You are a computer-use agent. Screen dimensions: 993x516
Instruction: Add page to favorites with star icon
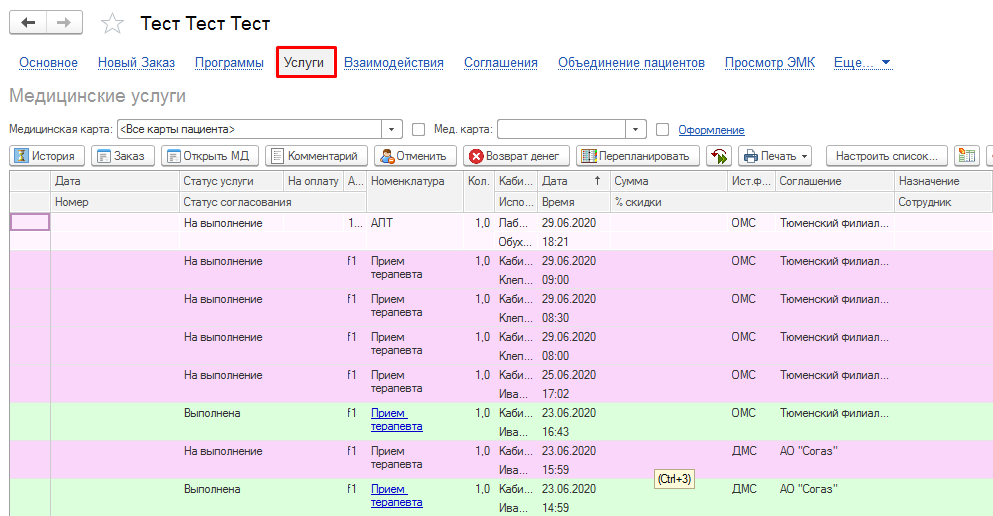pyautogui.click(x=113, y=24)
